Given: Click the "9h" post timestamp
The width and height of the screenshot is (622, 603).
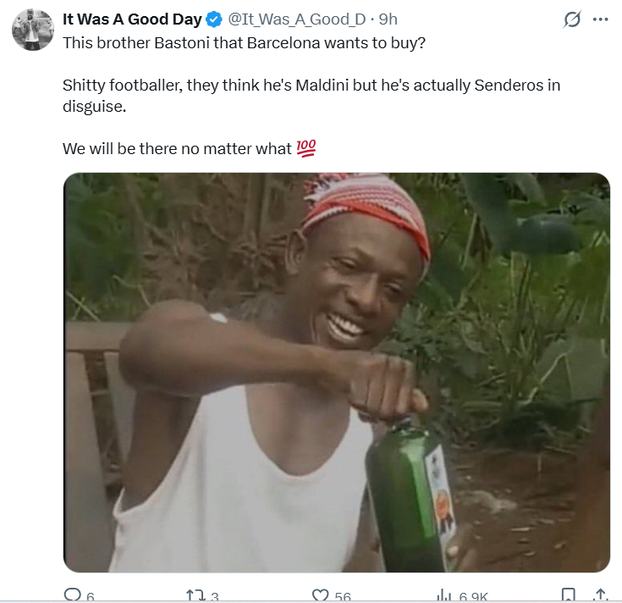Looking at the screenshot, I should [x=387, y=19].
